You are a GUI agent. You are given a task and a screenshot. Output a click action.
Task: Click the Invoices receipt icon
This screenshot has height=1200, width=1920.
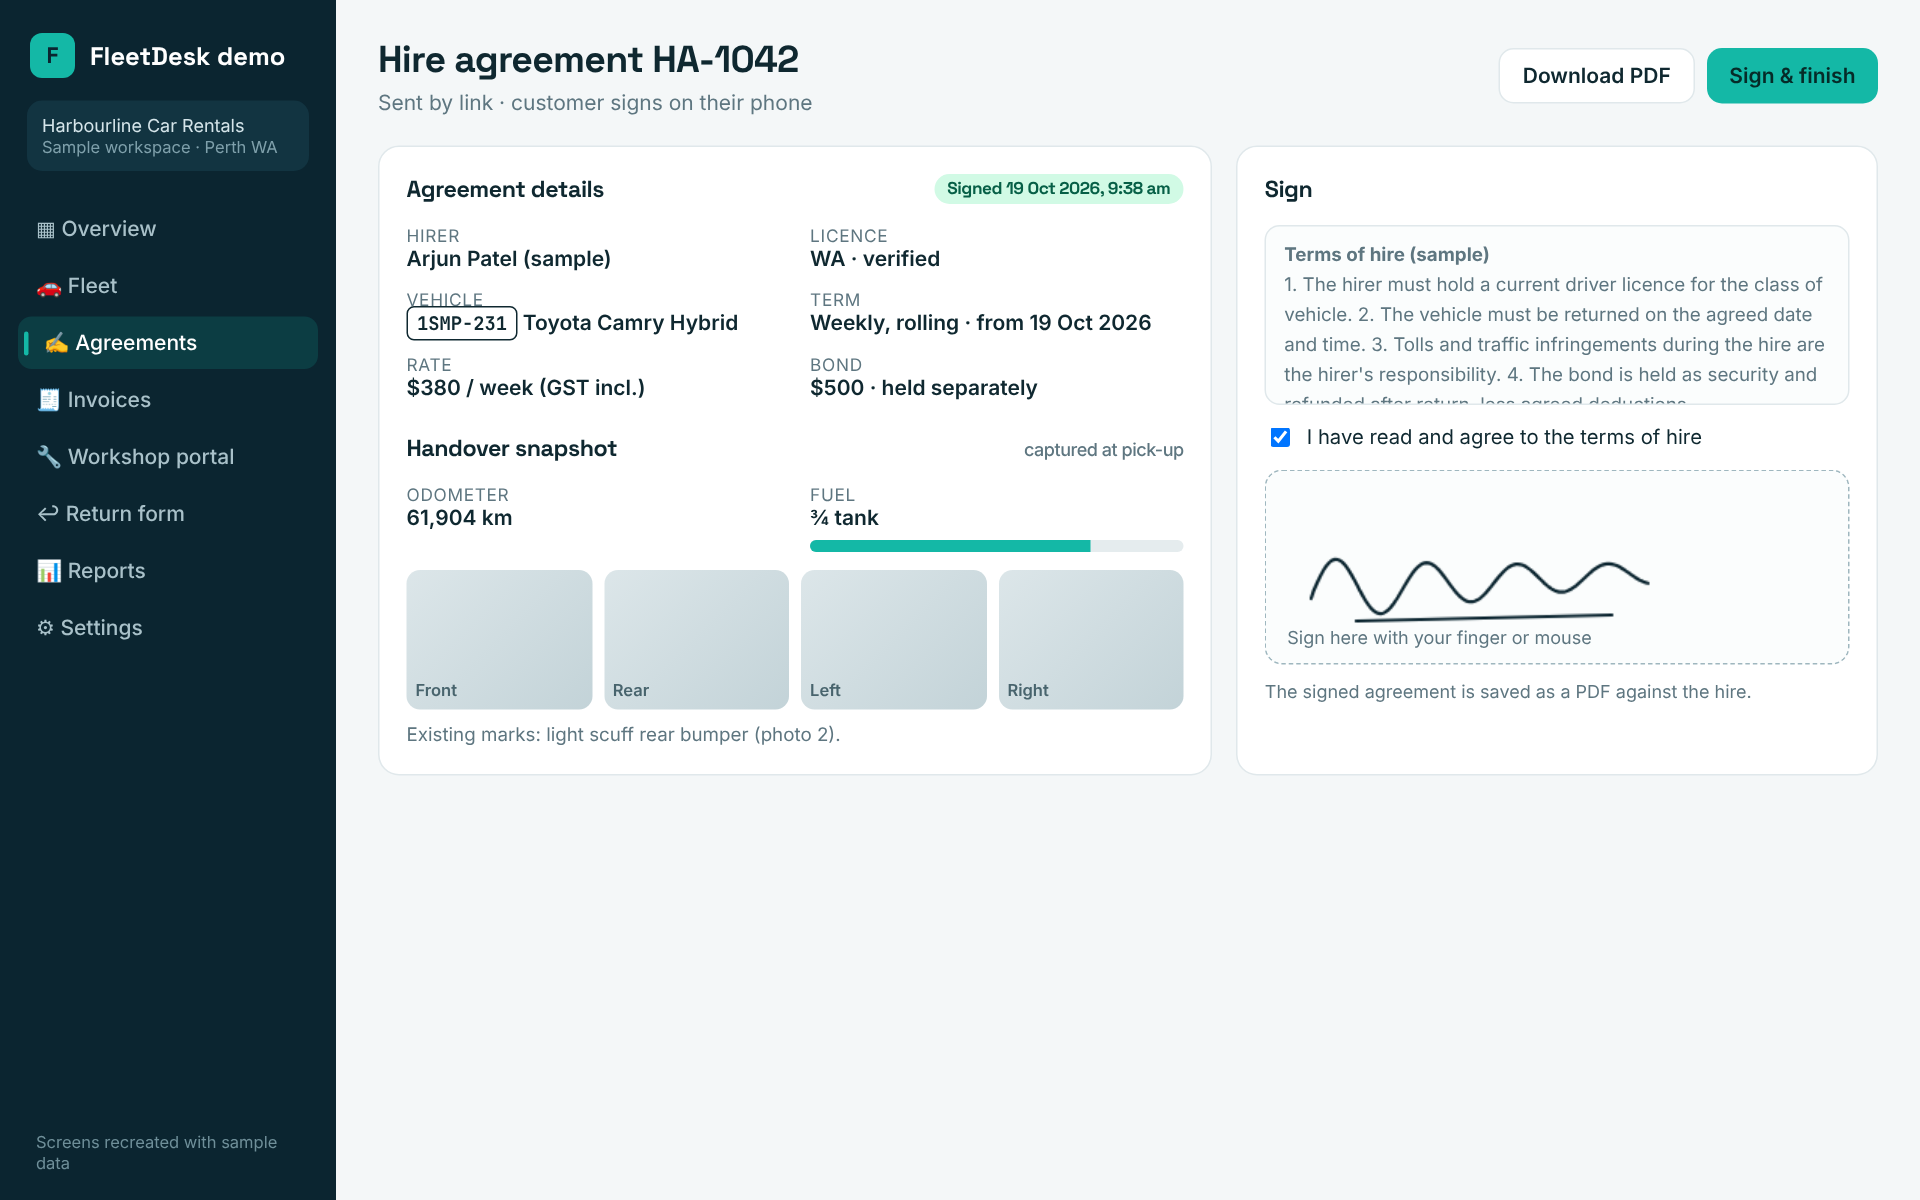(x=49, y=400)
